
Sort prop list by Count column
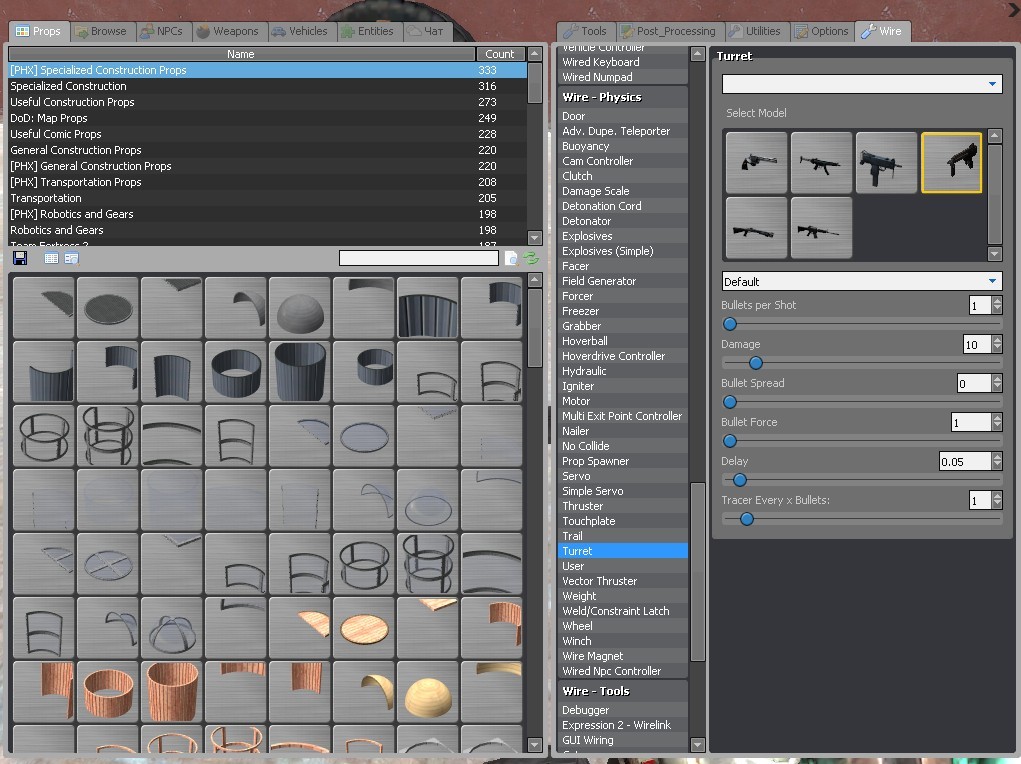point(499,54)
